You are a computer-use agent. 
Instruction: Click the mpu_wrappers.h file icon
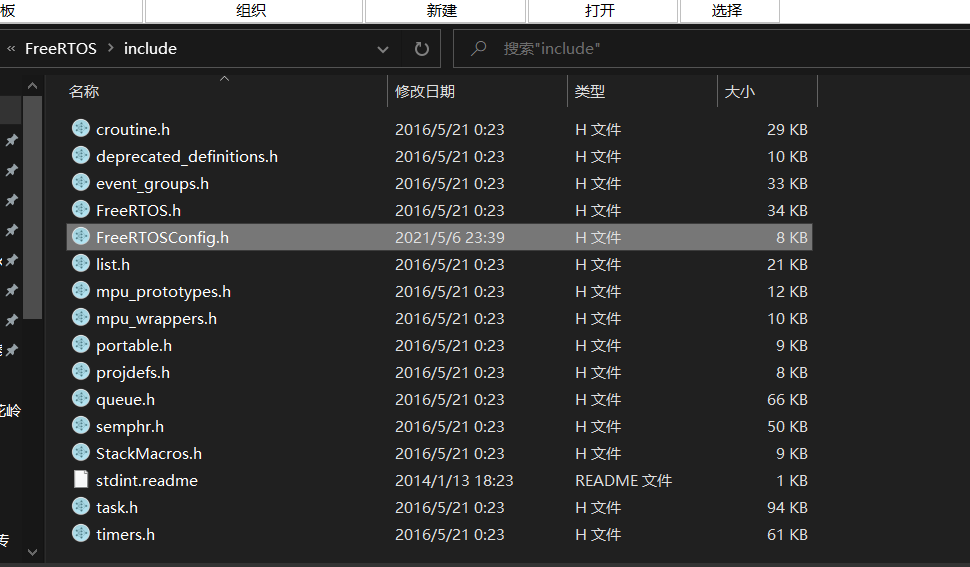tap(80, 317)
